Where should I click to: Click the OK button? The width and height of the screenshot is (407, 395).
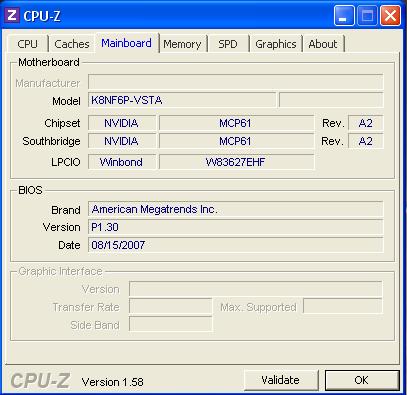pyautogui.click(x=362, y=380)
